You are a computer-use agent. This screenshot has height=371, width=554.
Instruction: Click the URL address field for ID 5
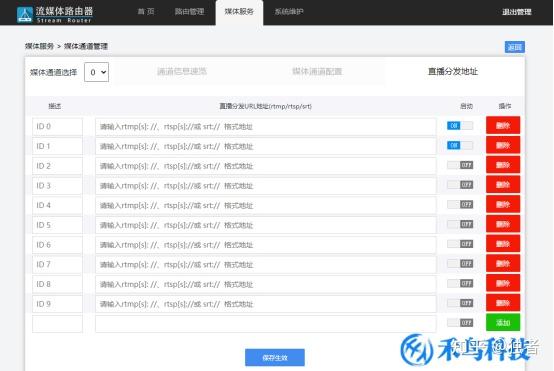pos(266,225)
